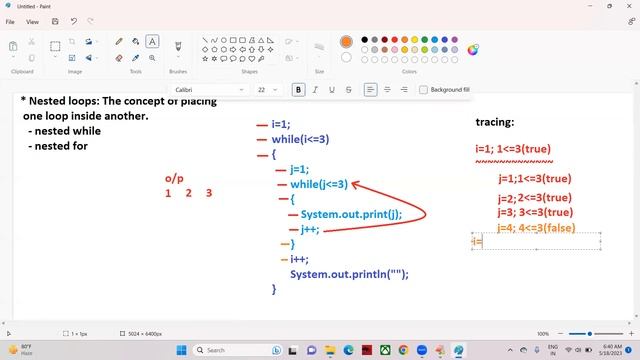Click the Resize and skew icon
This screenshot has width=640, height=360.
pos(72,58)
